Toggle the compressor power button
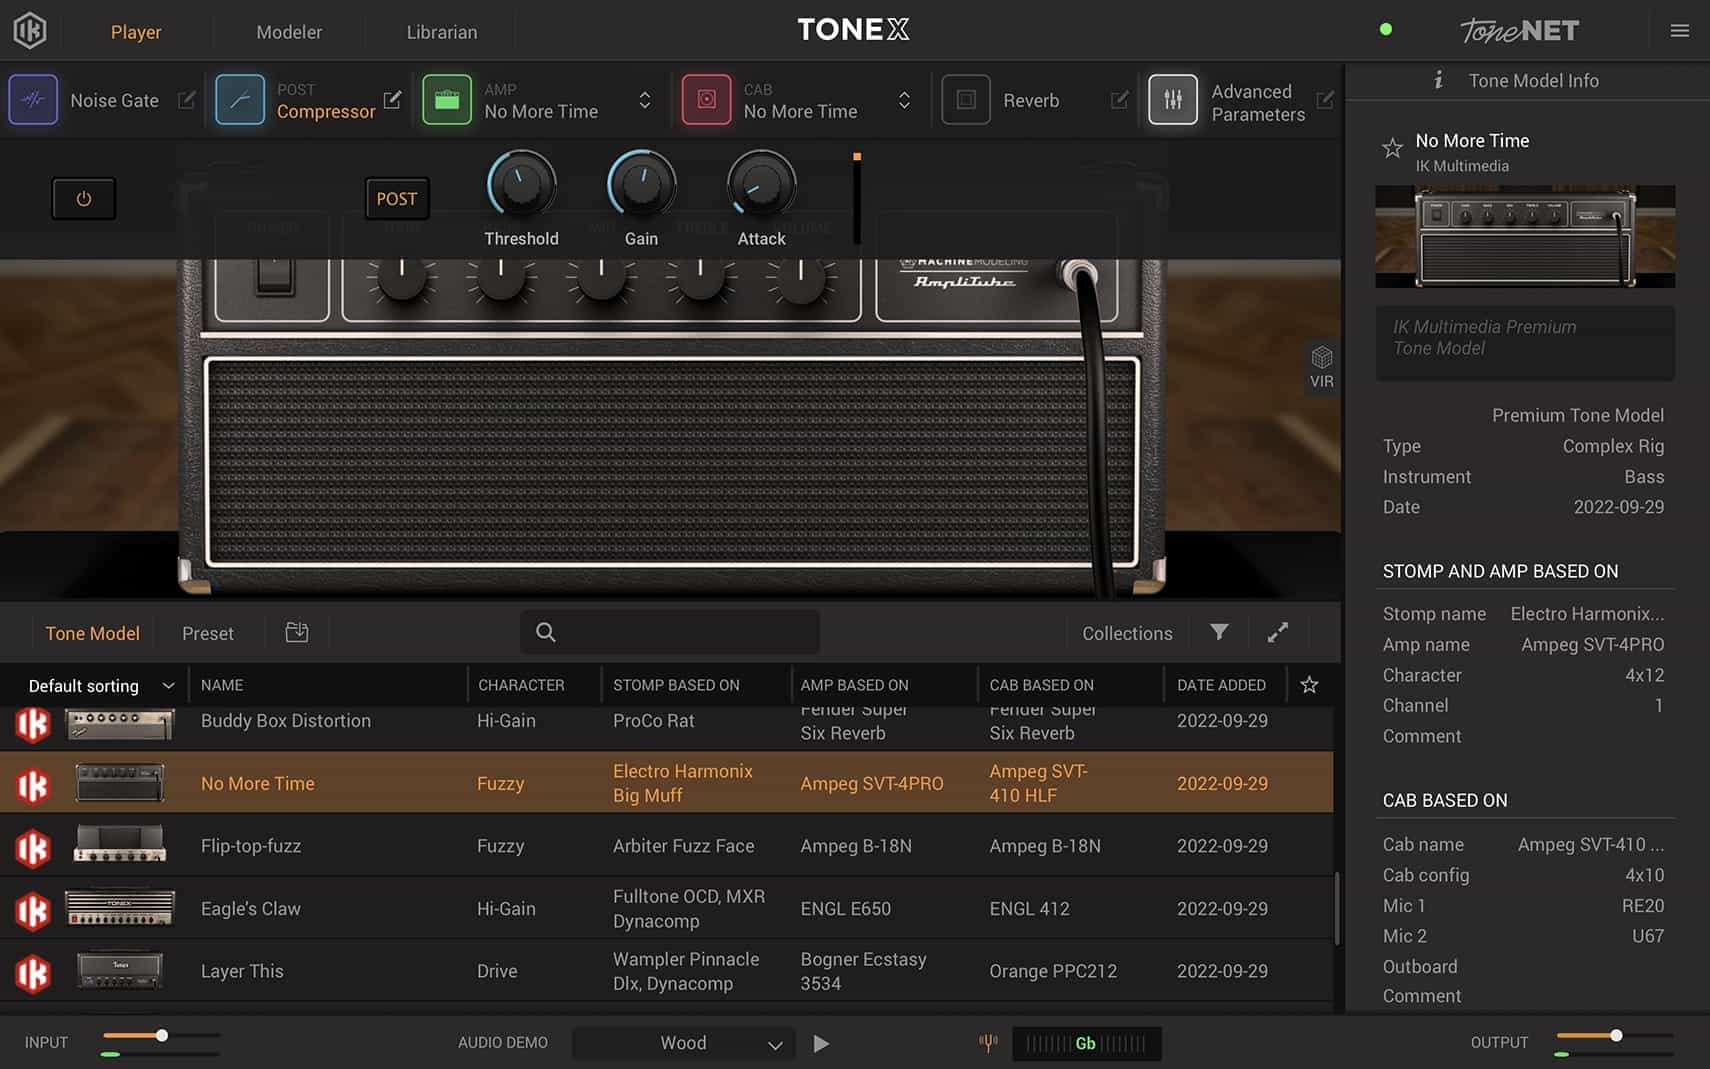The image size is (1710, 1069). click(84, 198)
